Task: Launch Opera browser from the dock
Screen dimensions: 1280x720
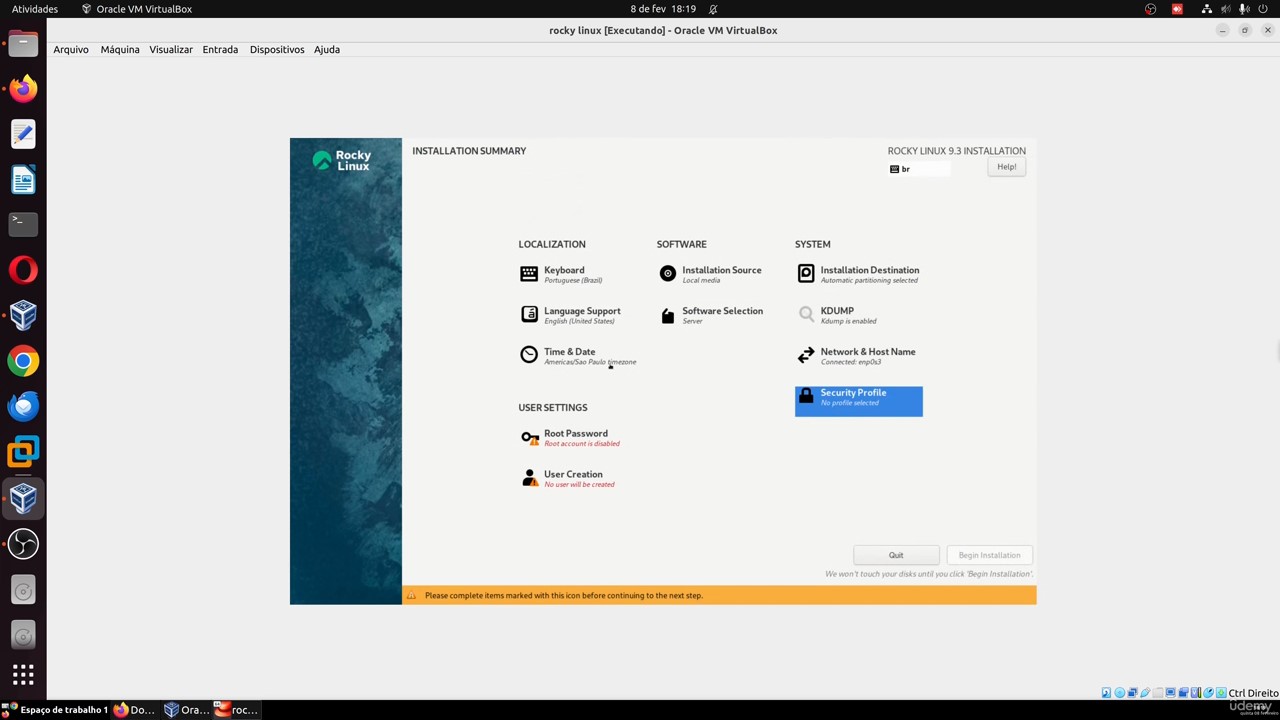Action: [23, 270]
